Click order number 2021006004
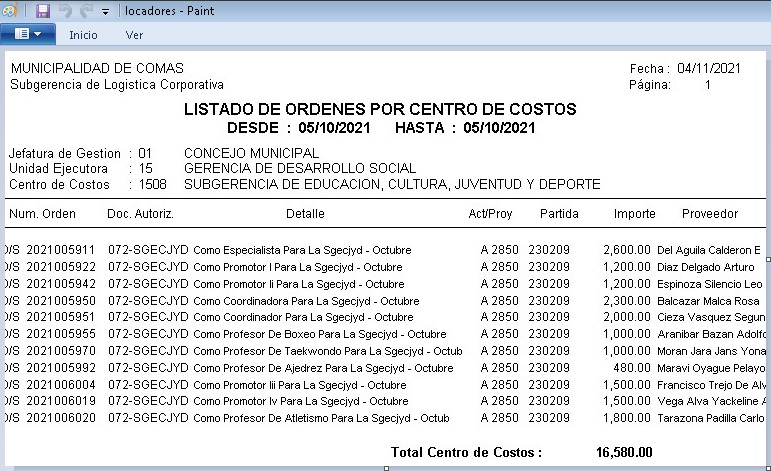 60,384
